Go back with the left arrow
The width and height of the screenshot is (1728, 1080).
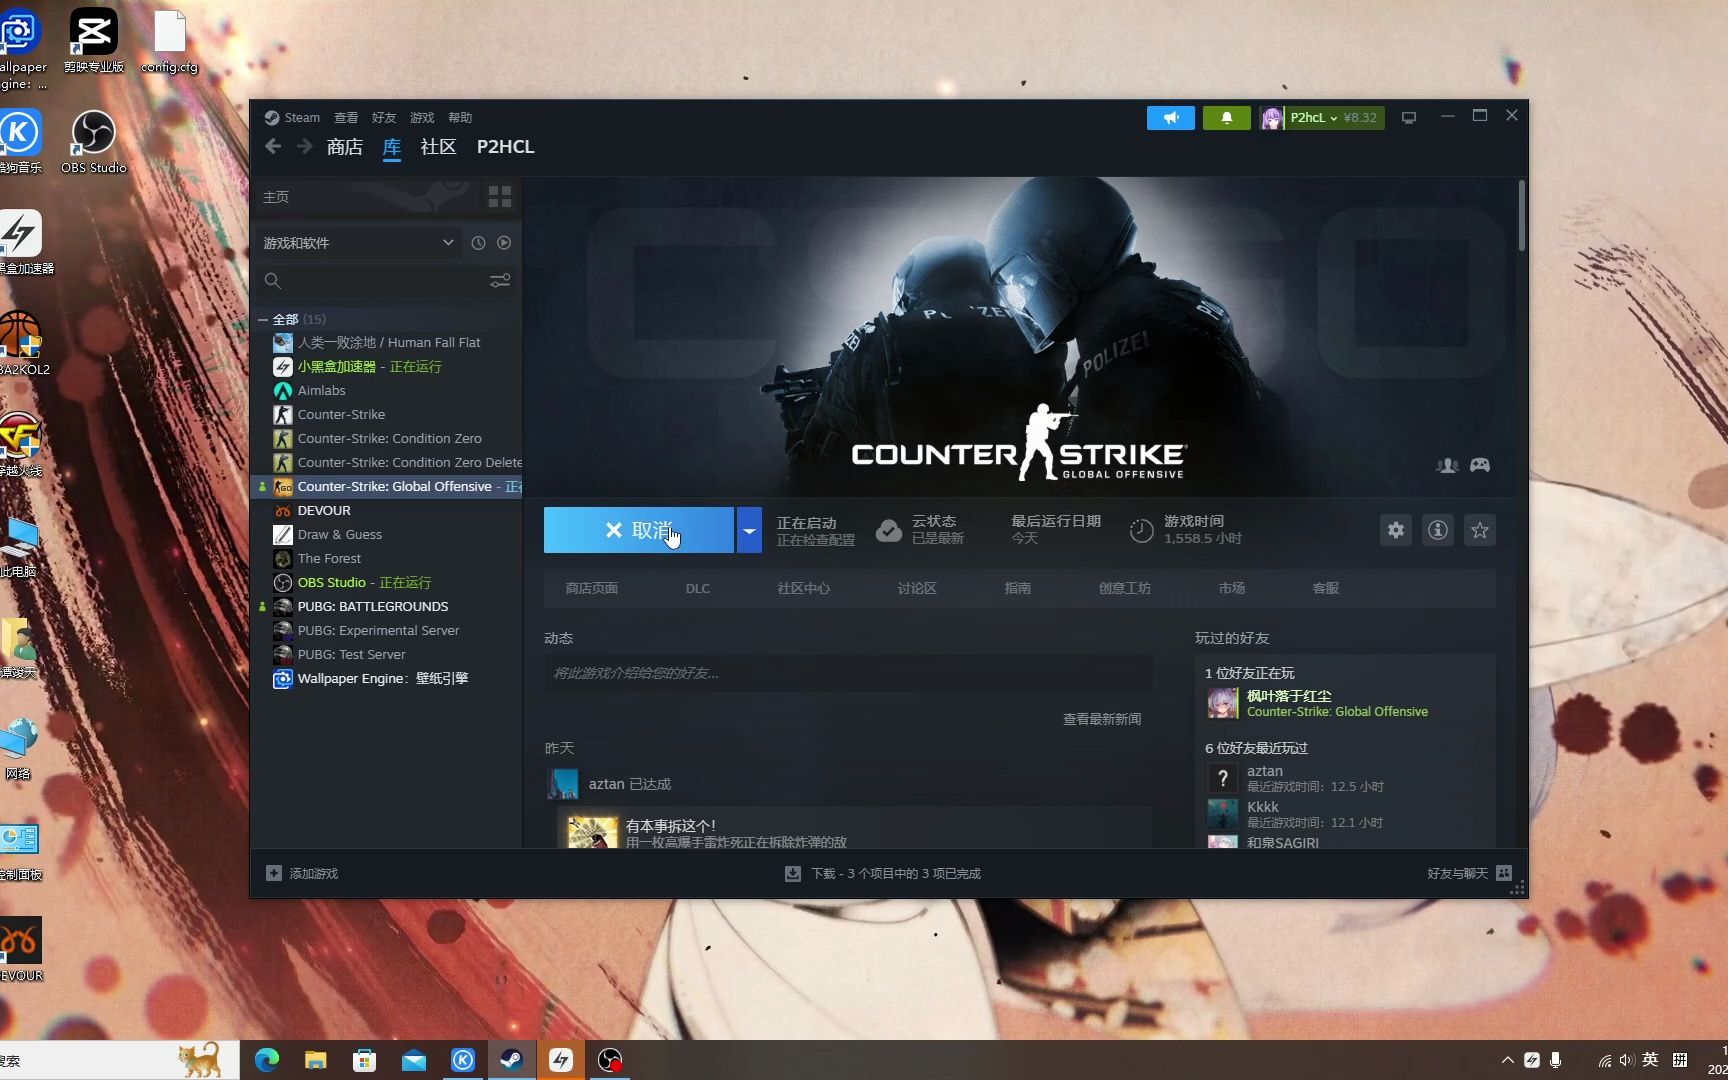(x=273, y=147)
